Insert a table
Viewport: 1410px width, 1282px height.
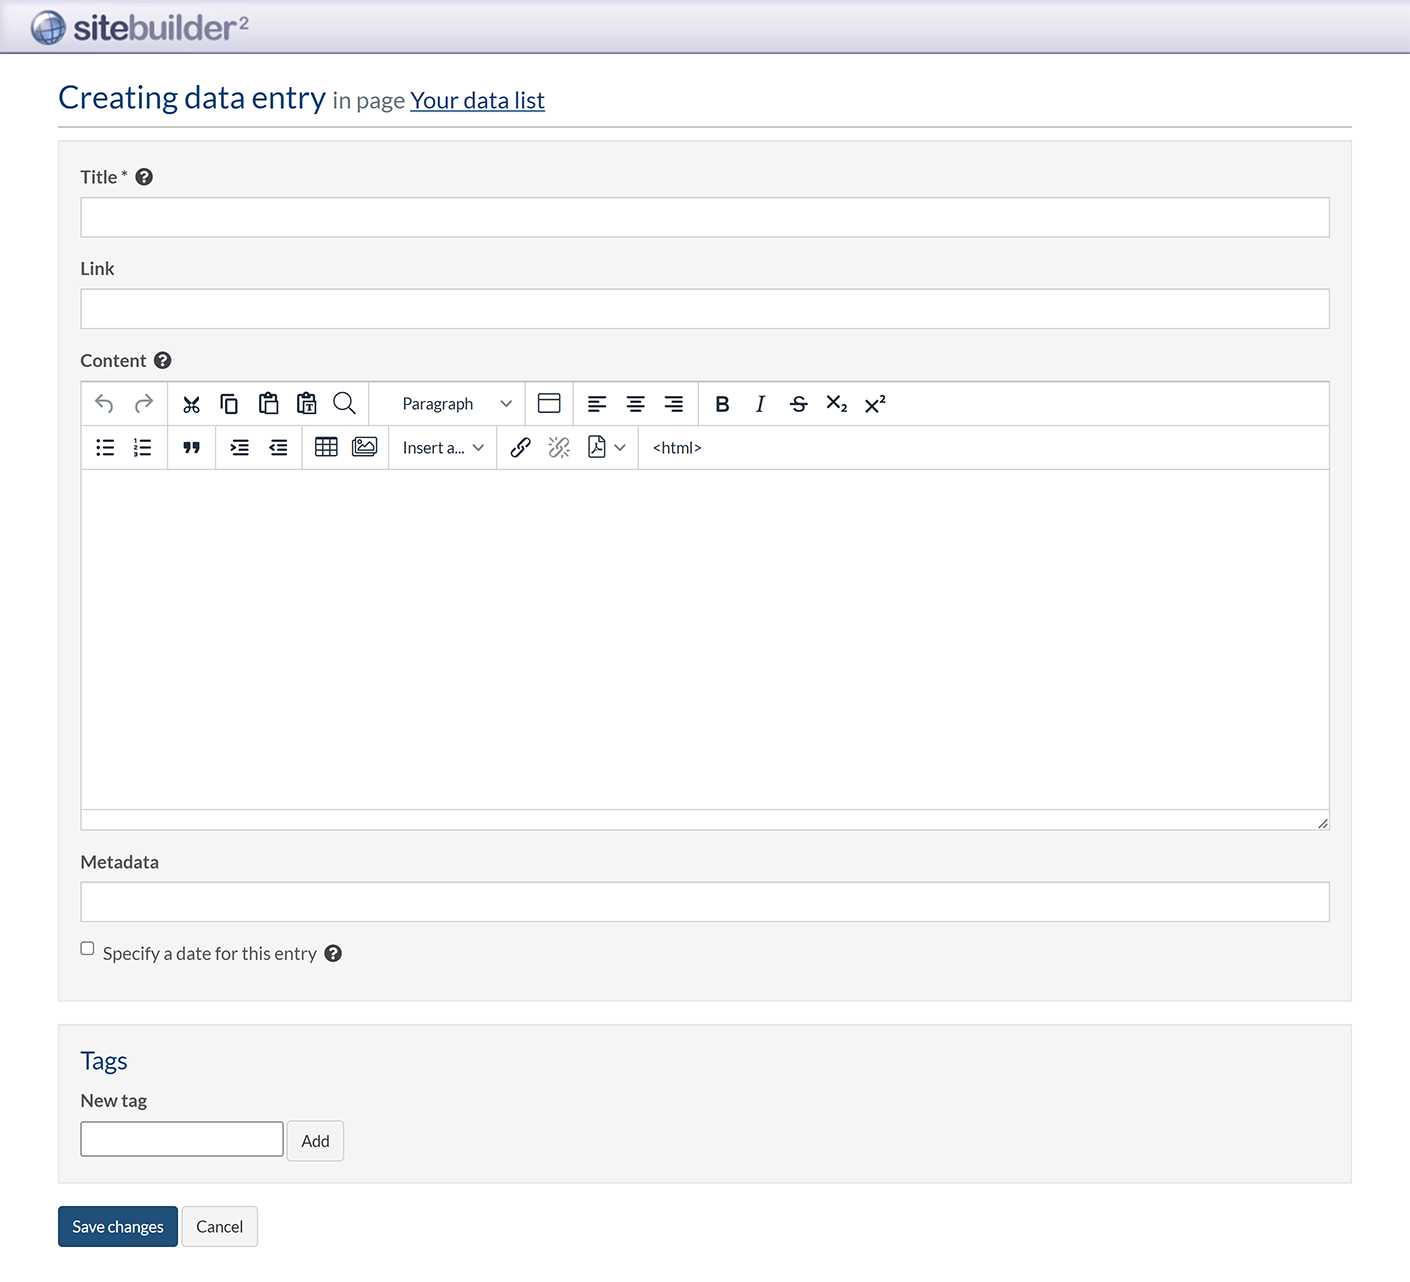coord(326,447)
